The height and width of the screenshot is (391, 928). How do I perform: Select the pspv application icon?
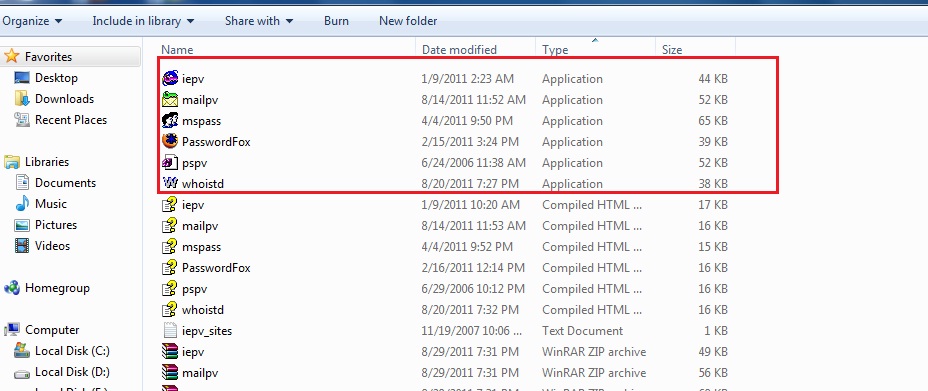tap(170, 163)
